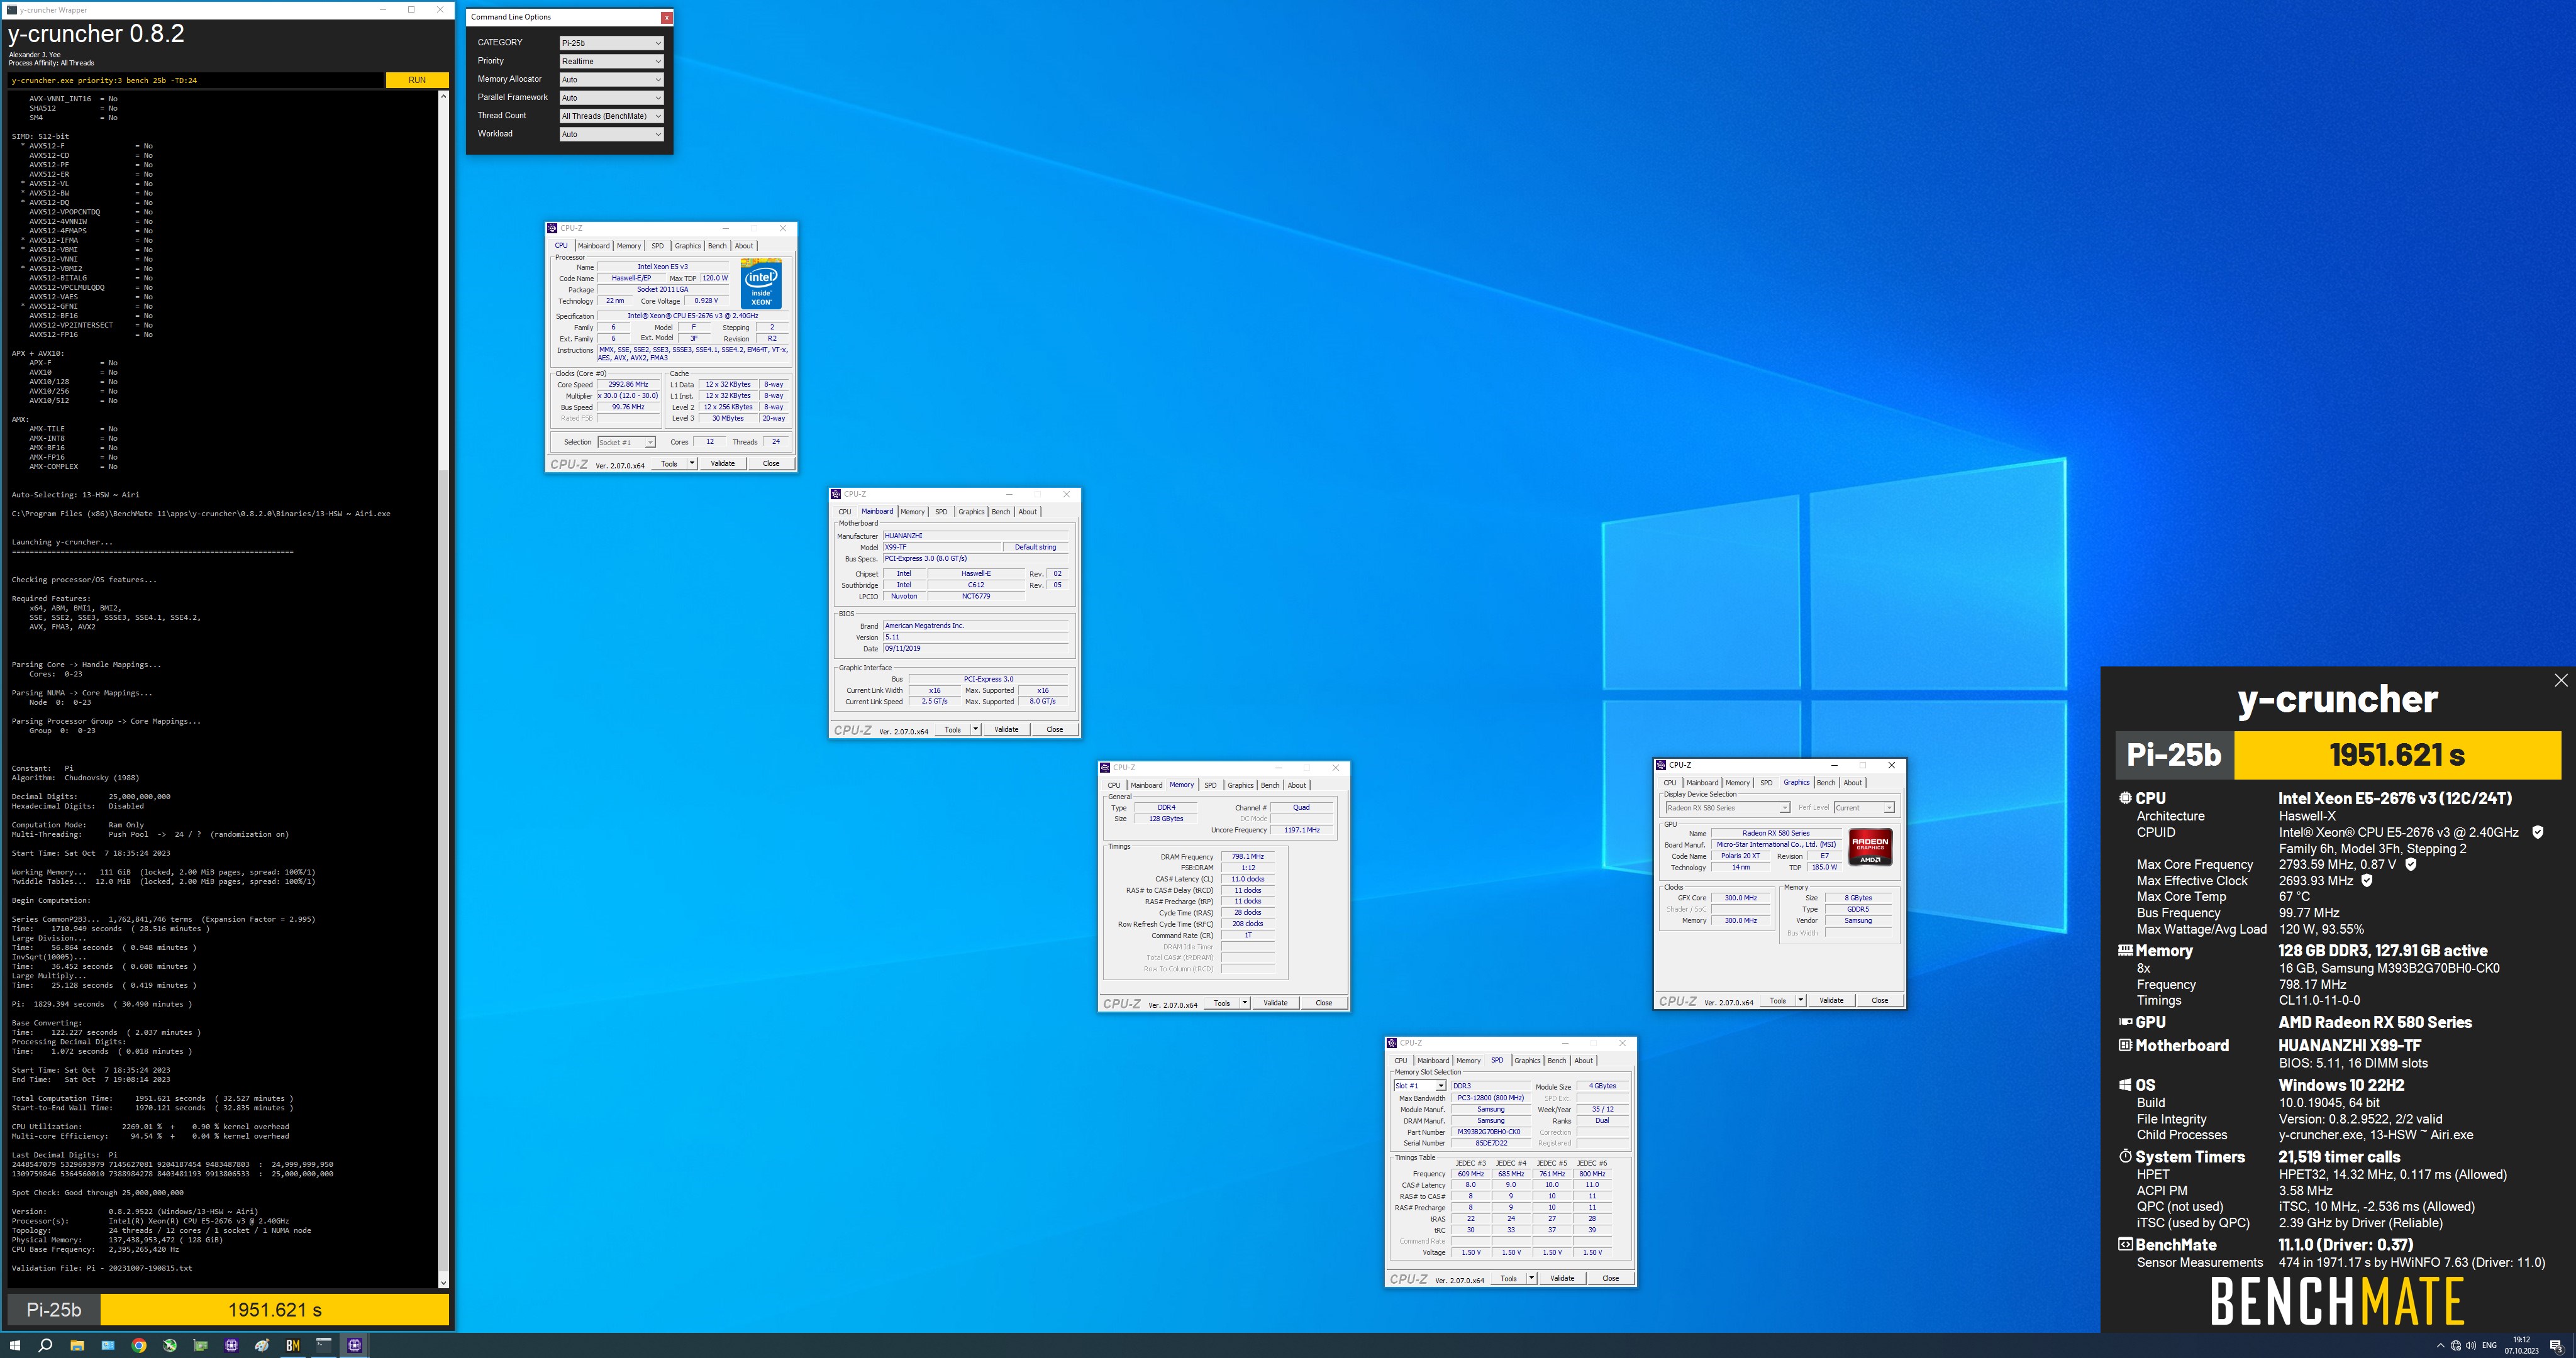
Task: Click the Memory section icon in BenchMate
Action: coord(2125,950)
